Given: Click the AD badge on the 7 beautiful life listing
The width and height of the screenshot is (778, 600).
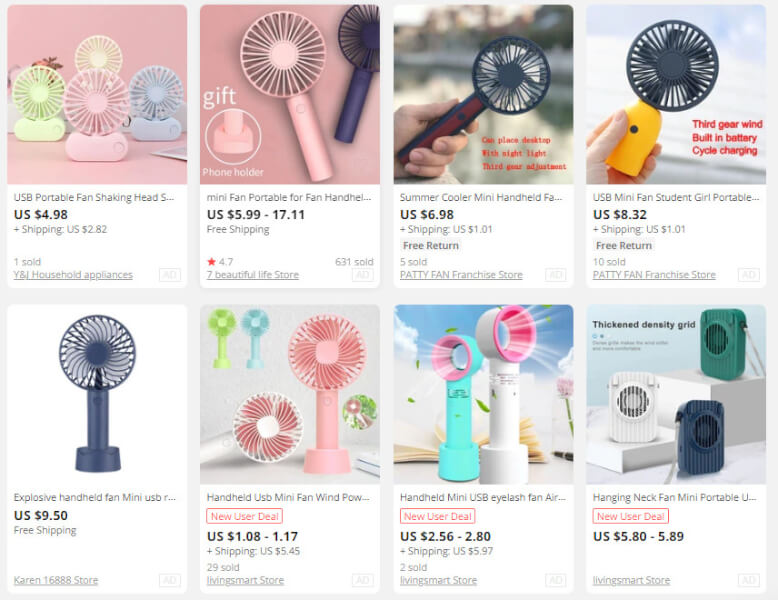Looking at the screenshot, I should coord(362,275).
